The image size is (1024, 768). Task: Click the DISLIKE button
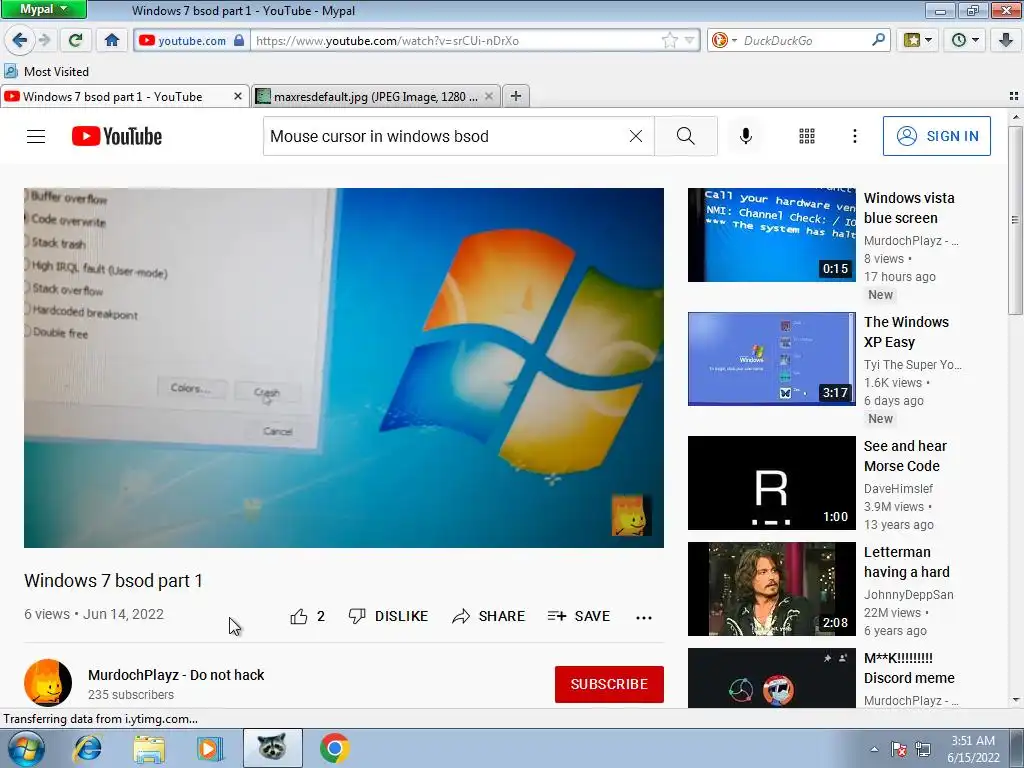389,616
